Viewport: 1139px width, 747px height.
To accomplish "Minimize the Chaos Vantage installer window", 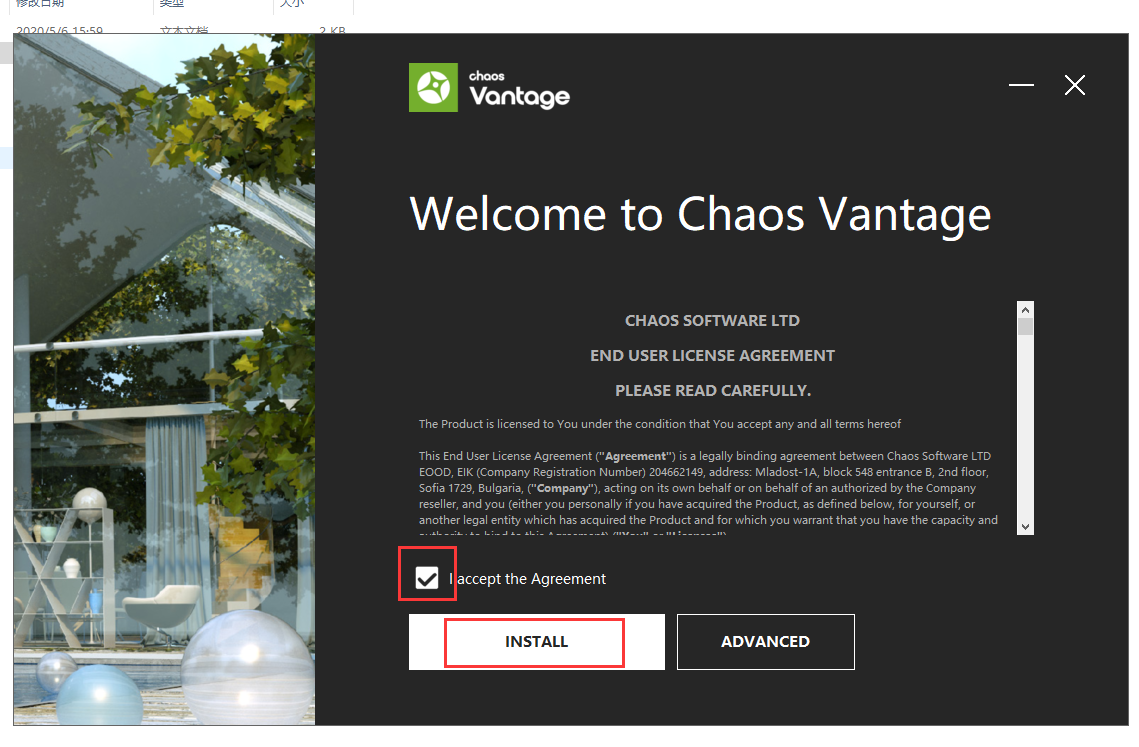I will coord(1021,85).
